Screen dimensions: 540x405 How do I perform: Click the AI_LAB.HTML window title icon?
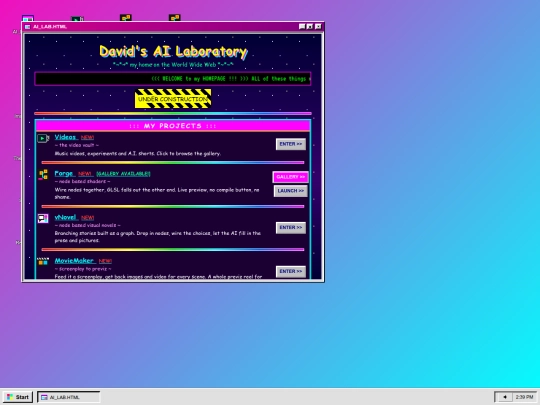(27, 27)
